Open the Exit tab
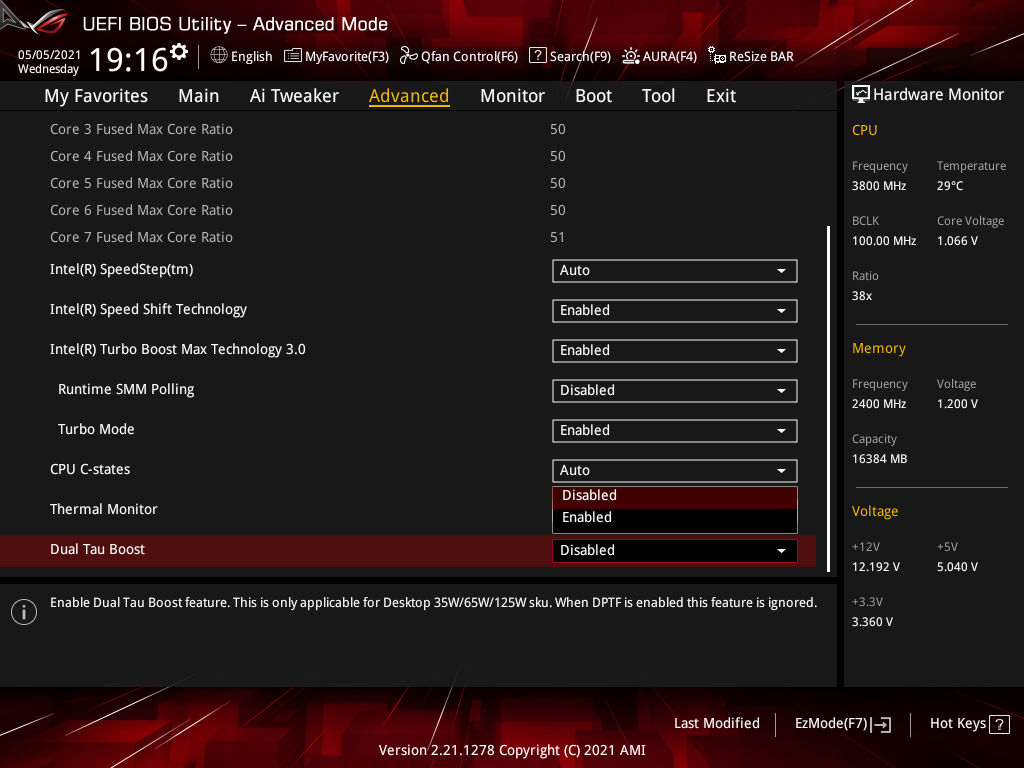This screenshot has width=1024, height=768. (721, 96)
